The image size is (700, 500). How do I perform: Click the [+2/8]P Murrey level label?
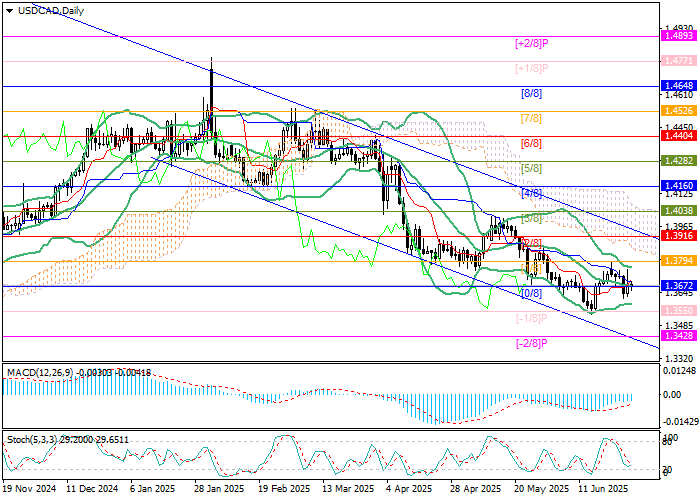[530, 43]
